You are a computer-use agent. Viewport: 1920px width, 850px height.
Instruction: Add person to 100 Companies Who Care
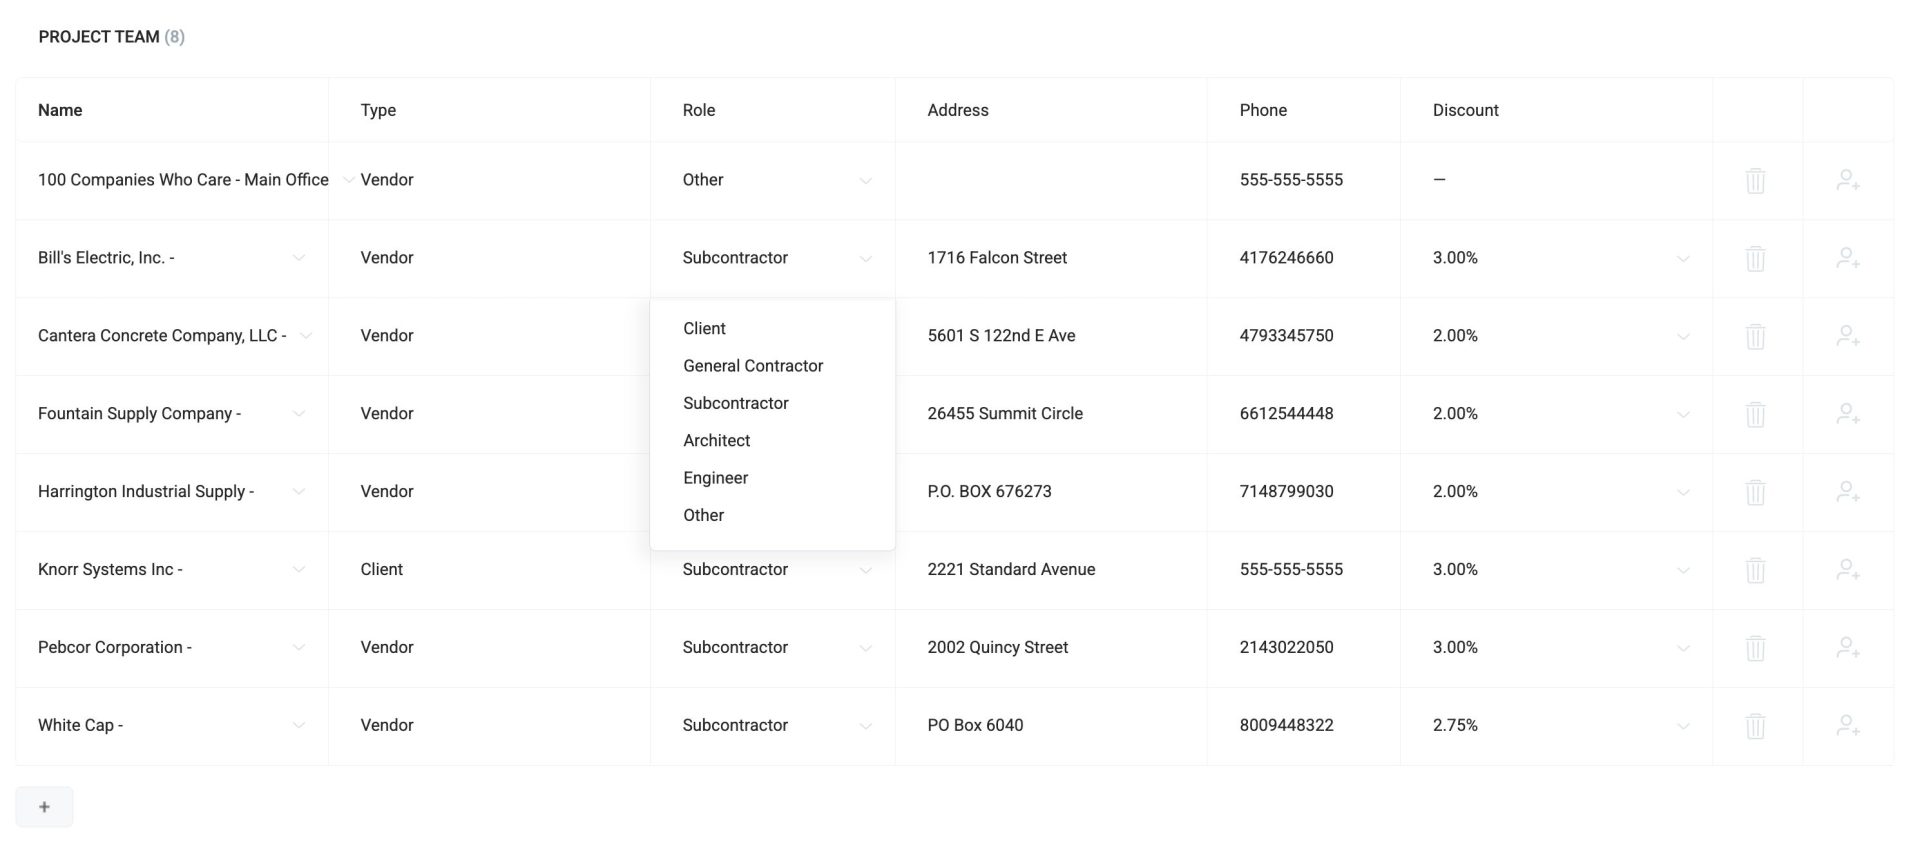coord(1848,180)
